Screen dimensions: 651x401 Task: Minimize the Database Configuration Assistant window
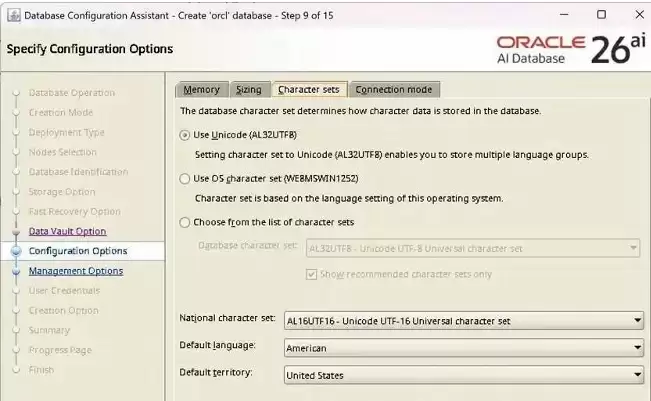(564, 15)
